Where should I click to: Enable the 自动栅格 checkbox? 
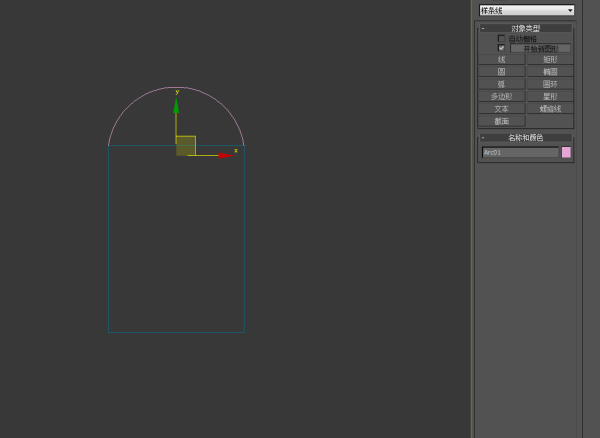click(x=501, y=39)
